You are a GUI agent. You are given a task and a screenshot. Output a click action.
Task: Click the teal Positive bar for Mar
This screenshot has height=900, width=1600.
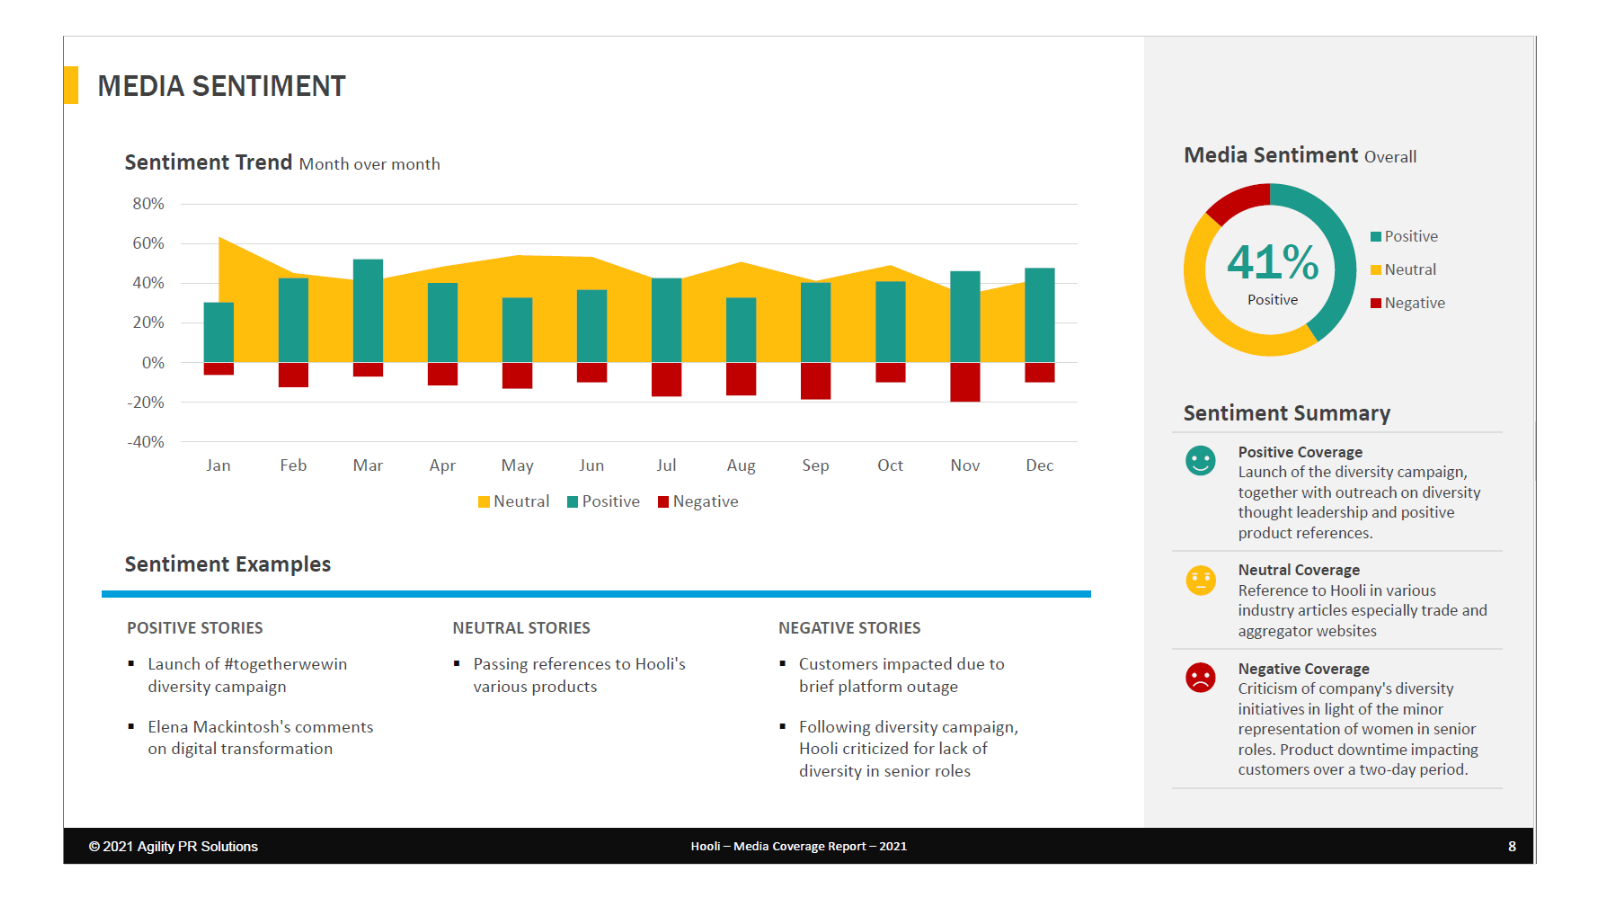(x=368, y=311)
